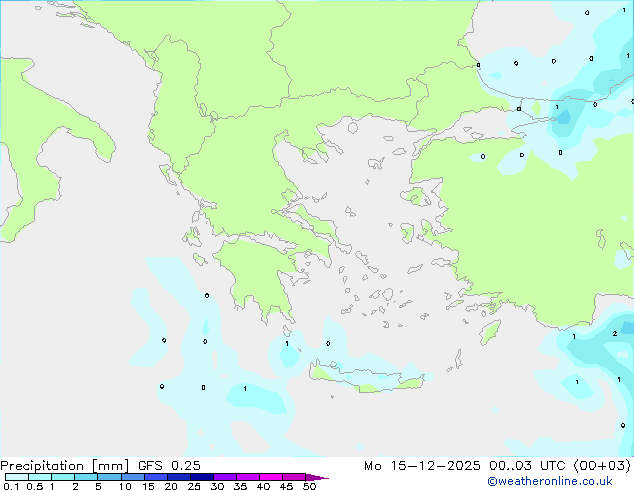
Task: Click the '20' legend tick label
Action: point(171,486)
